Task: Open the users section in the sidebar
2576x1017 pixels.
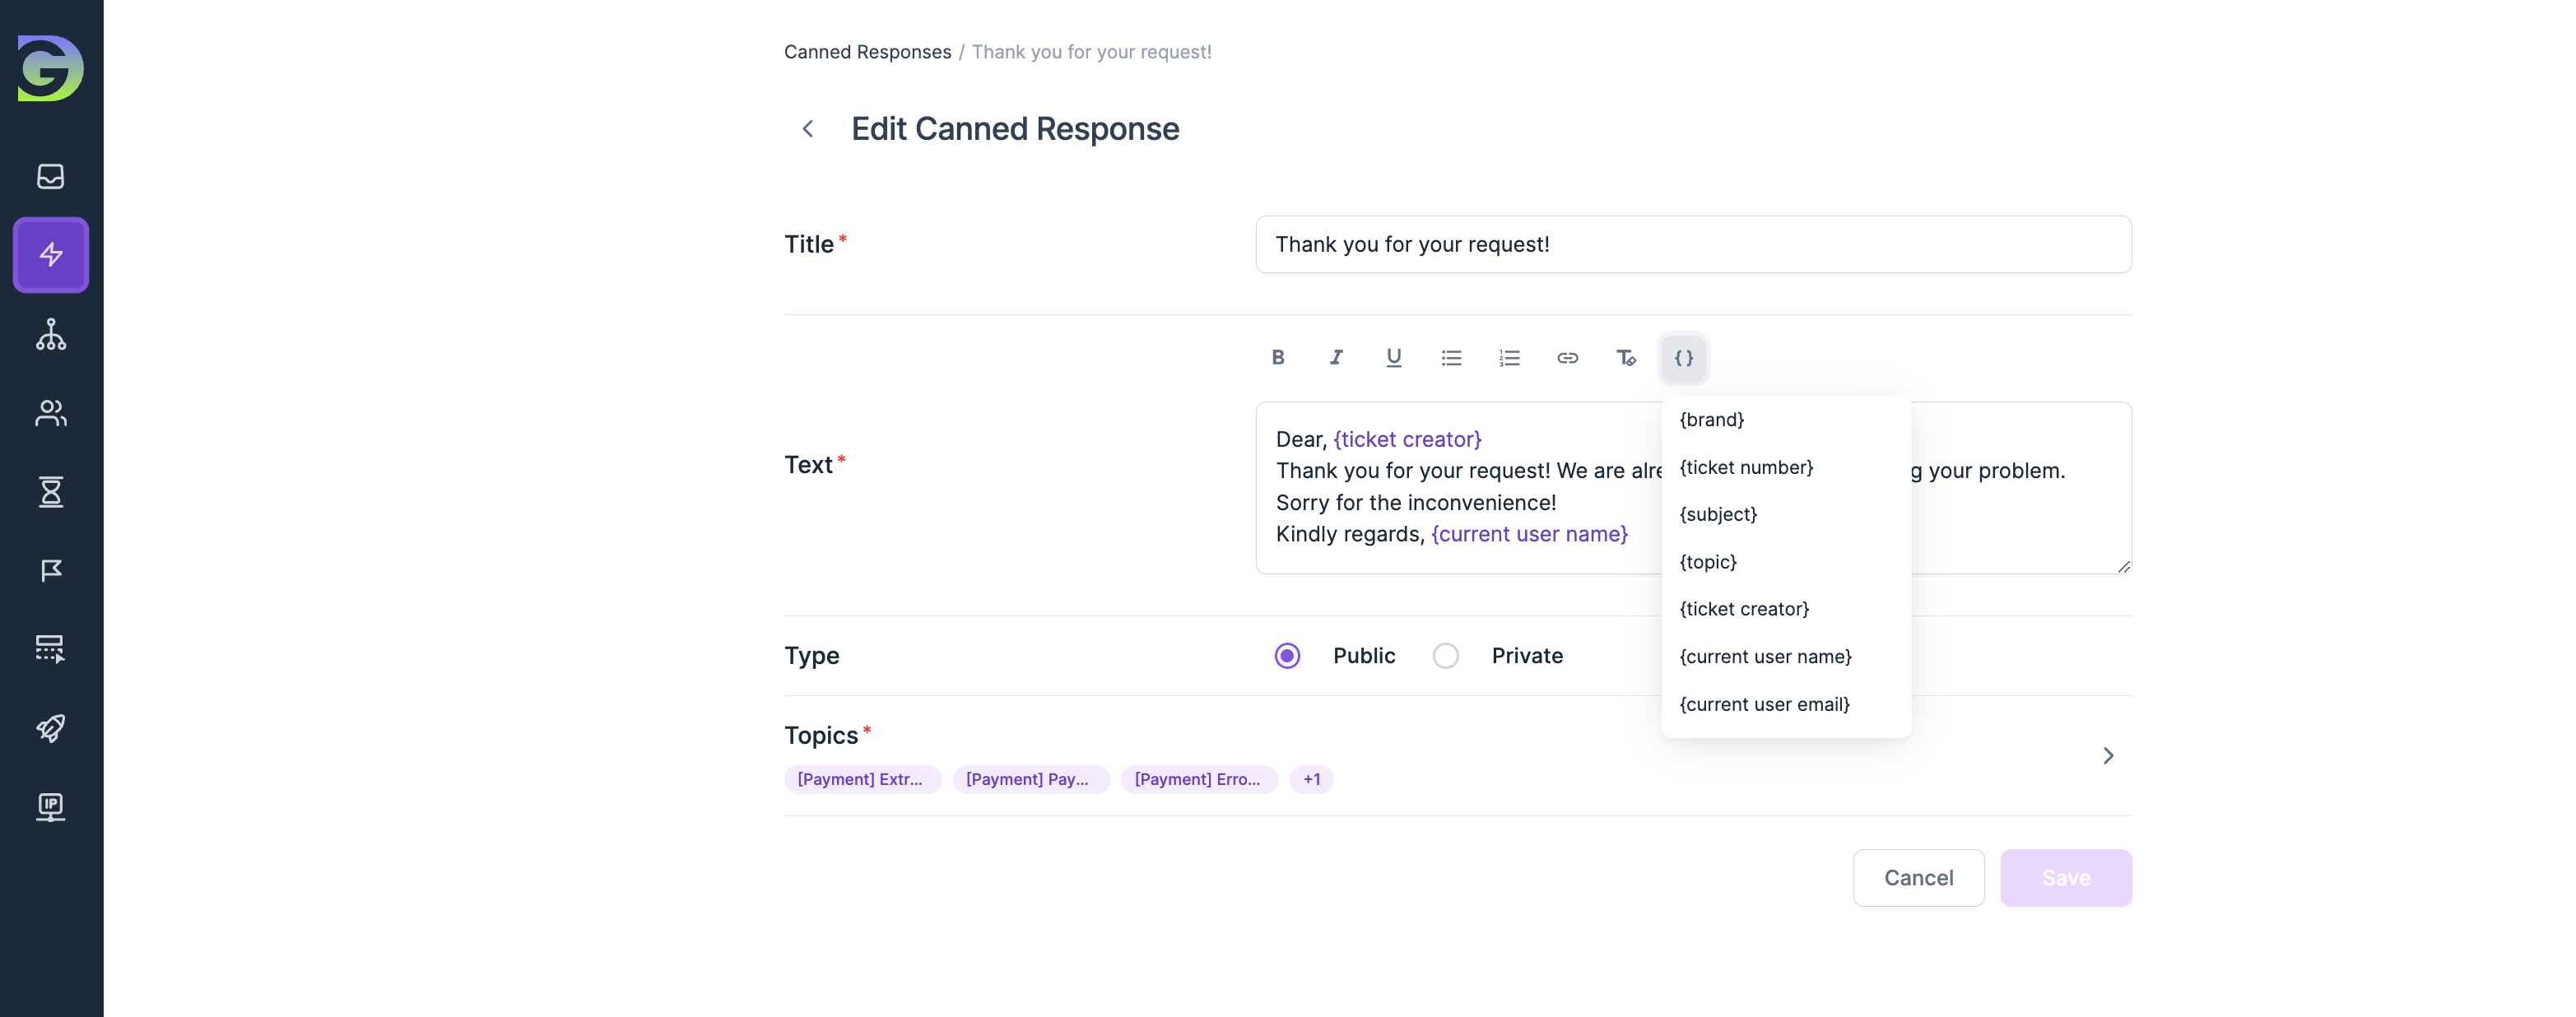Action: pyautogui.click(x=51, y=413)
